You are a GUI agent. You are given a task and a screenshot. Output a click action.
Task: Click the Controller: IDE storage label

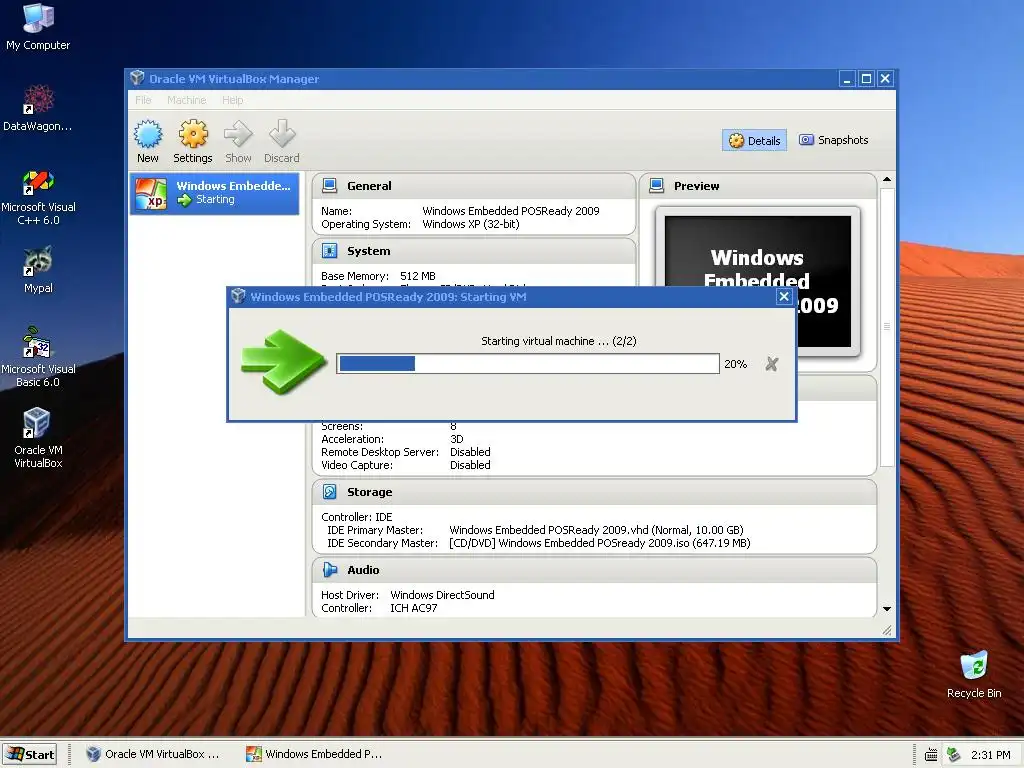[x=357, y=517]
